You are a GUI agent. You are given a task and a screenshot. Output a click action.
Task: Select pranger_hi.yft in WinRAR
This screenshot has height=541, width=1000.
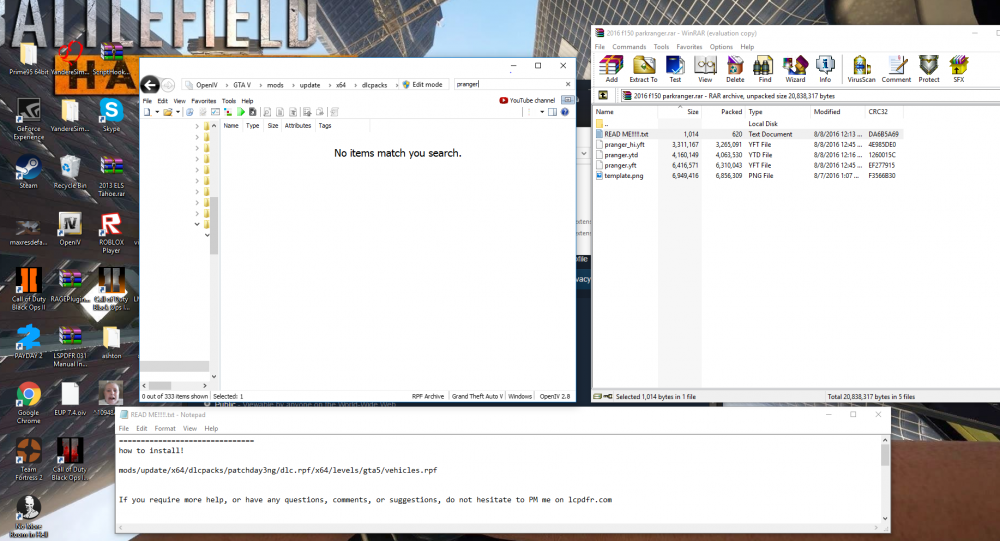(624, 145)
